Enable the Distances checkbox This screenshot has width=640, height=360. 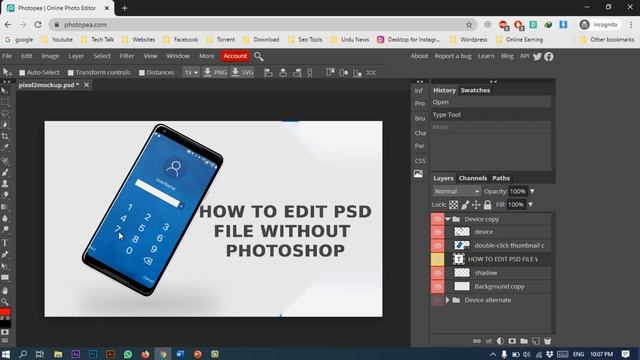pyautogui.click(x=142, y=73)
